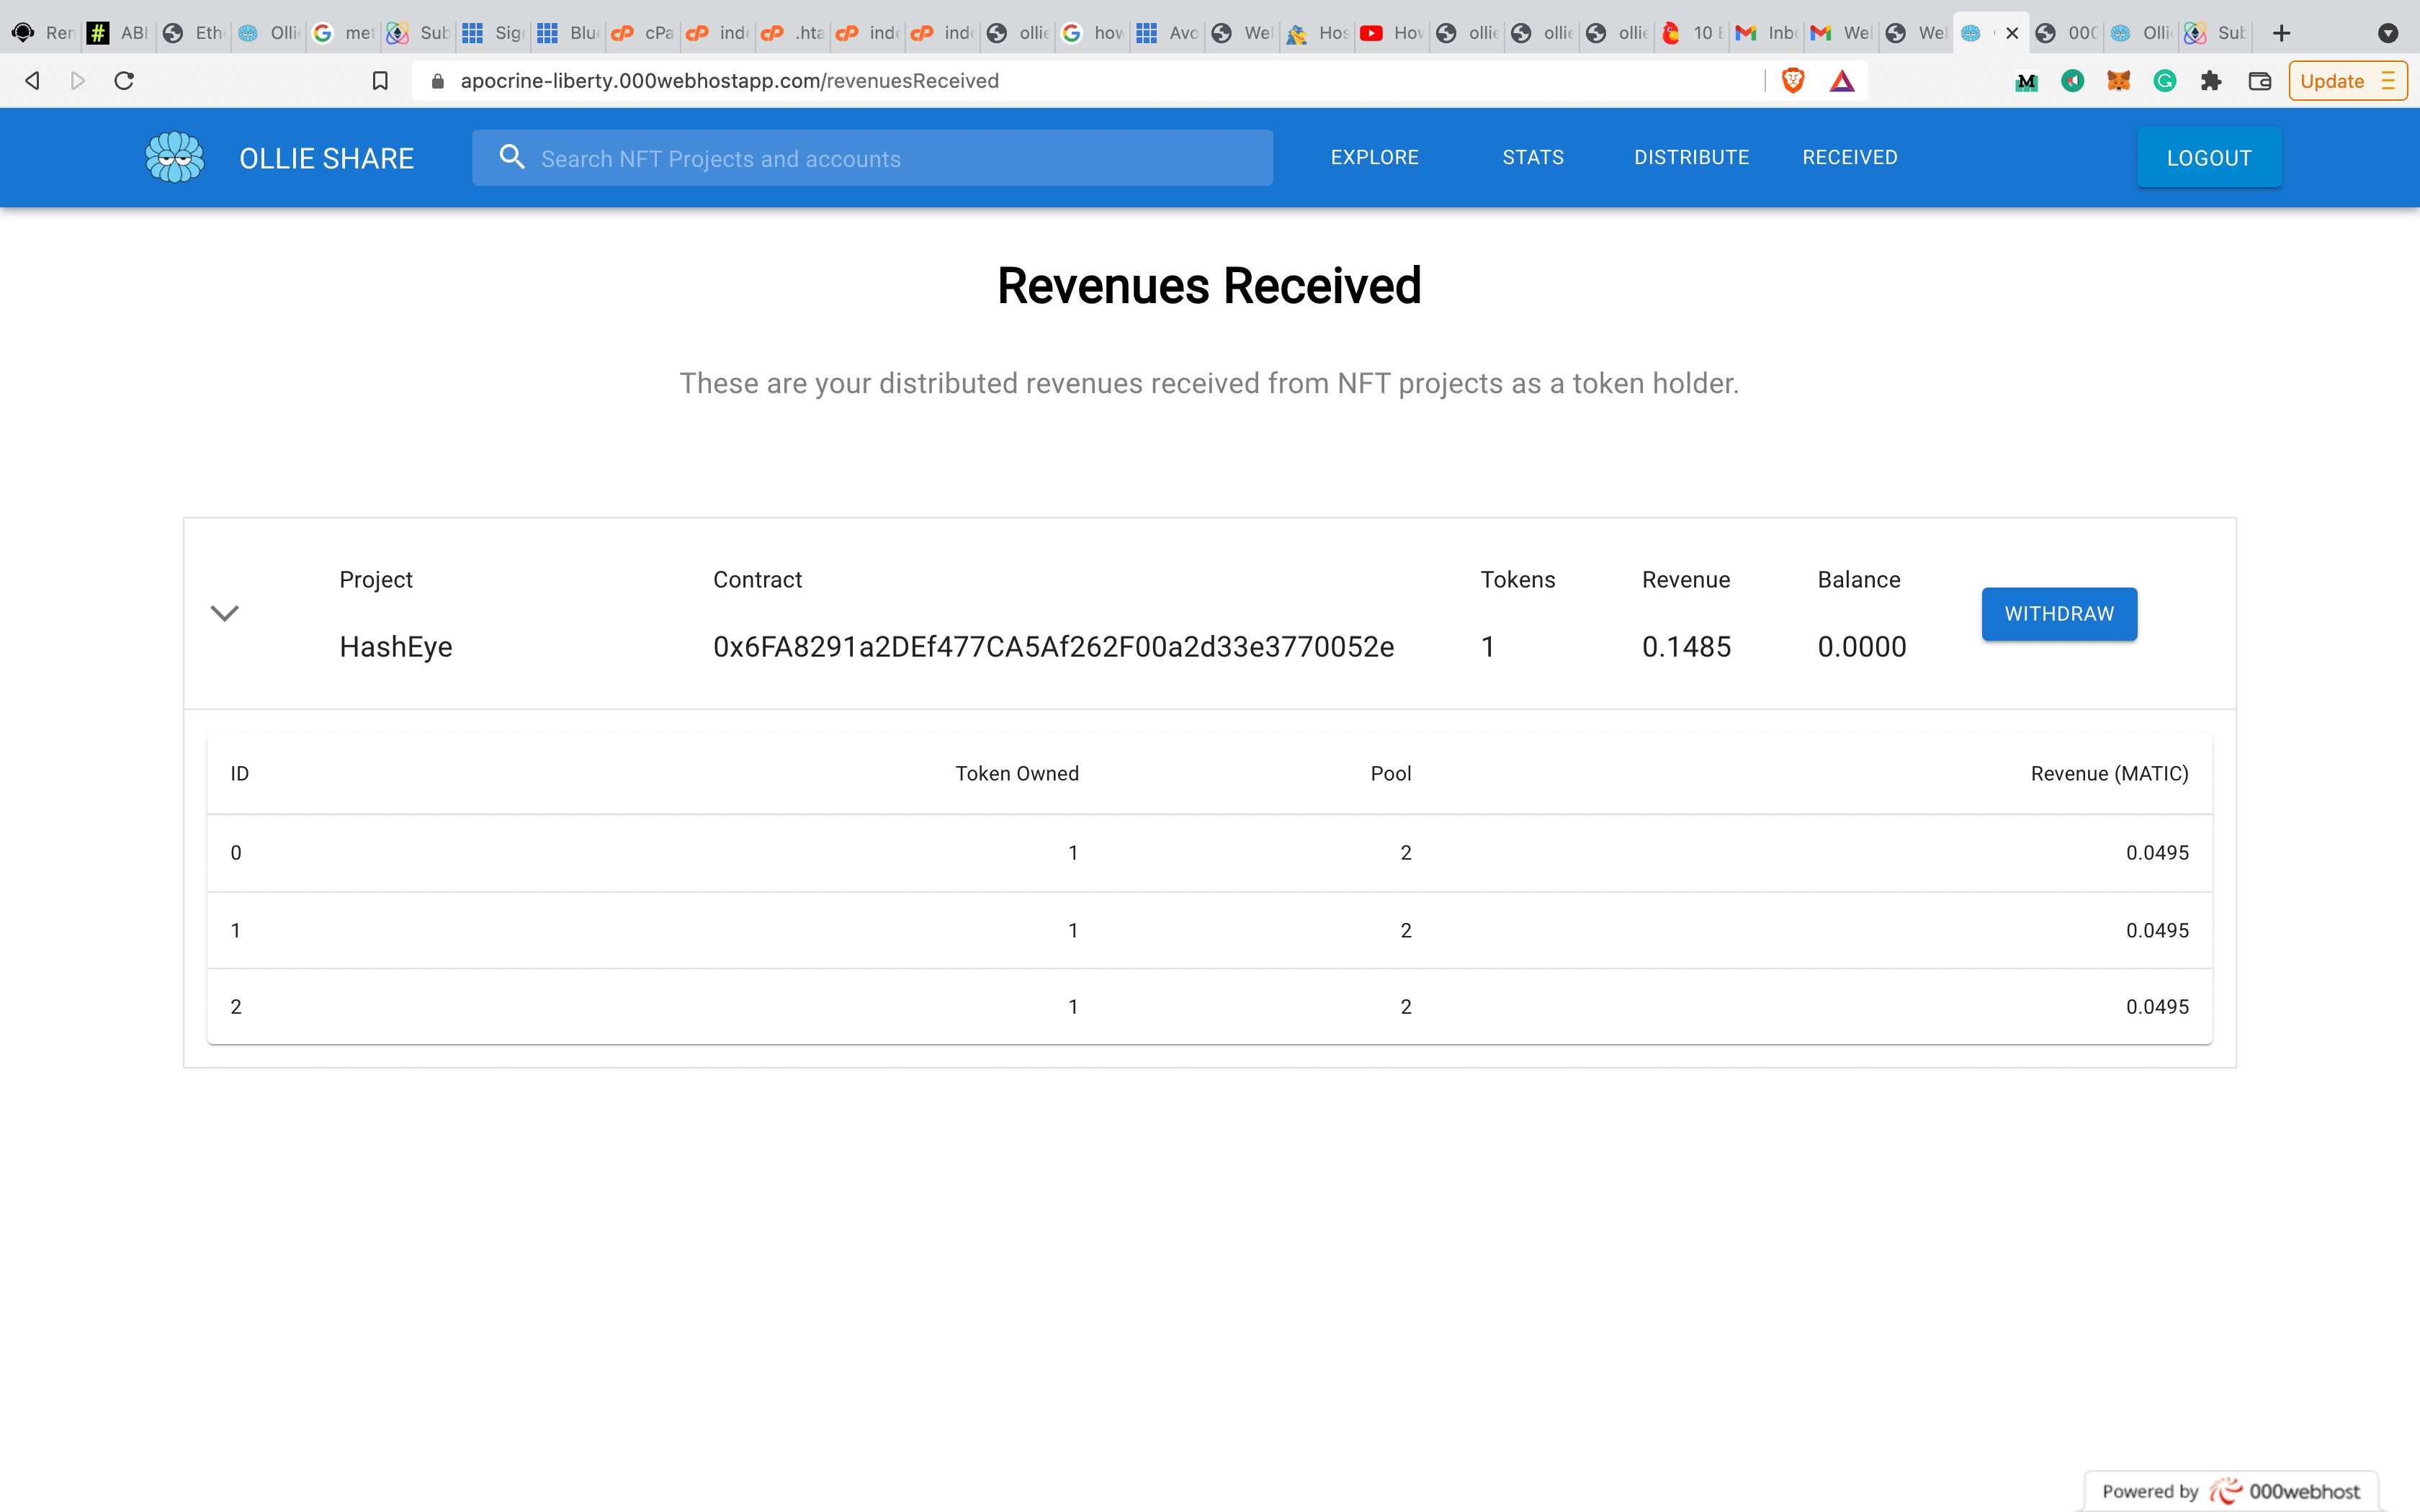Click the HashEye contract address
The width and height of the screenshot is (2420, 1512).
coord(1053,647)
